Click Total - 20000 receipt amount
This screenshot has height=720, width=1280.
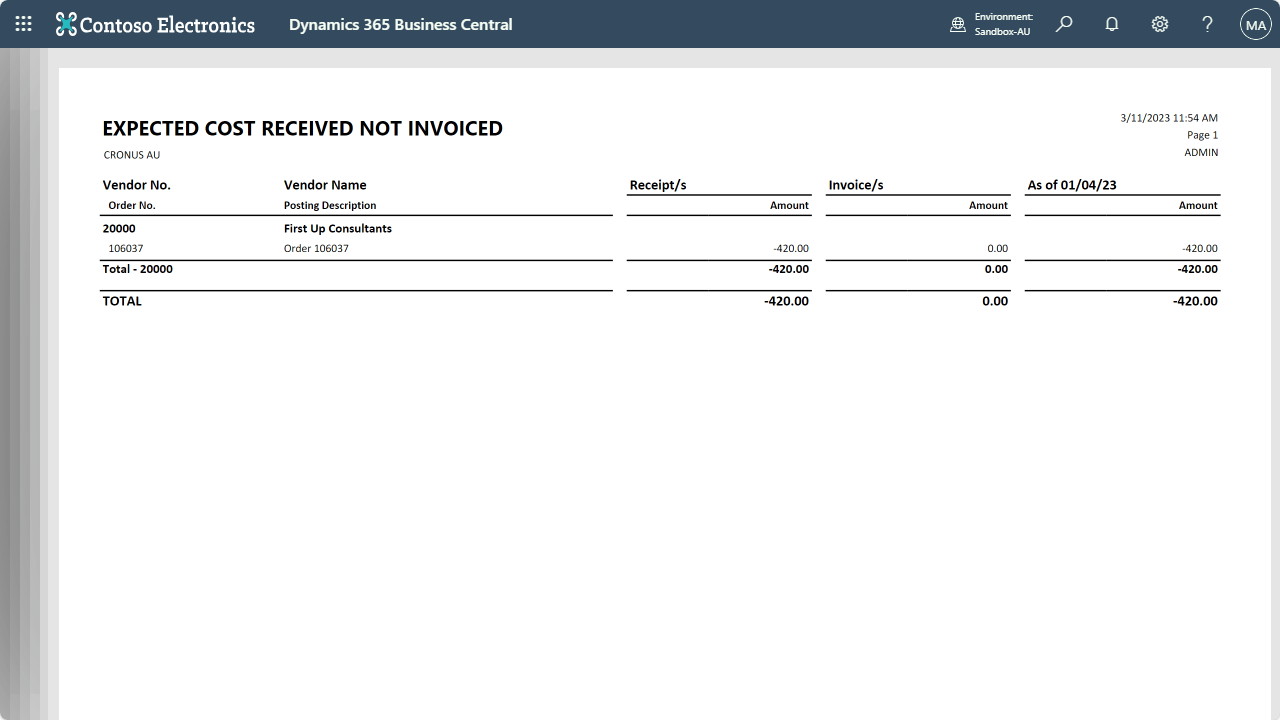click(x=789, y=269)
